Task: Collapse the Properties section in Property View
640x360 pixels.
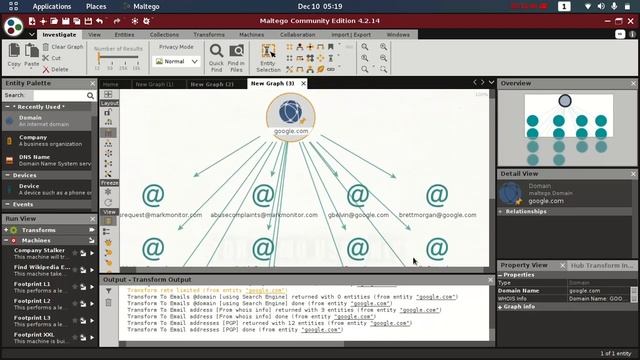Action: pos(500,275)
